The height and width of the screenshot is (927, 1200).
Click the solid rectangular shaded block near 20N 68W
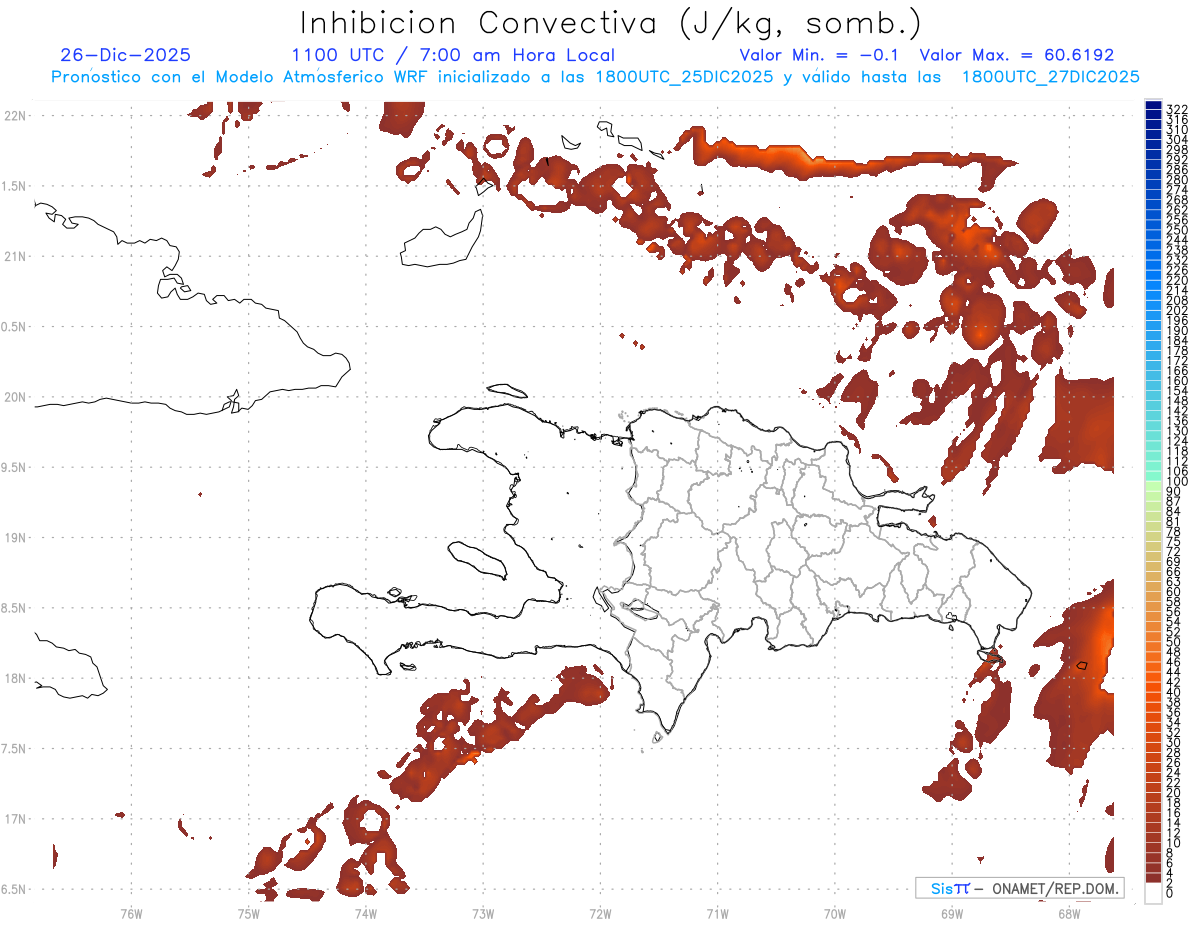[x=1080, y=423]
